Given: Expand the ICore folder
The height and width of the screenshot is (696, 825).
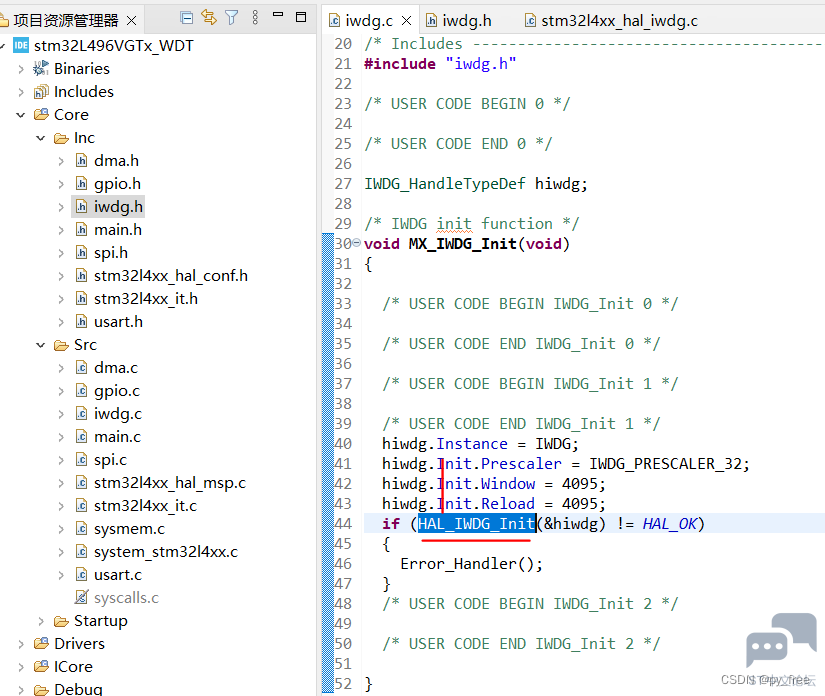Looking at the screenshot, I should click(x=21, y=667).
